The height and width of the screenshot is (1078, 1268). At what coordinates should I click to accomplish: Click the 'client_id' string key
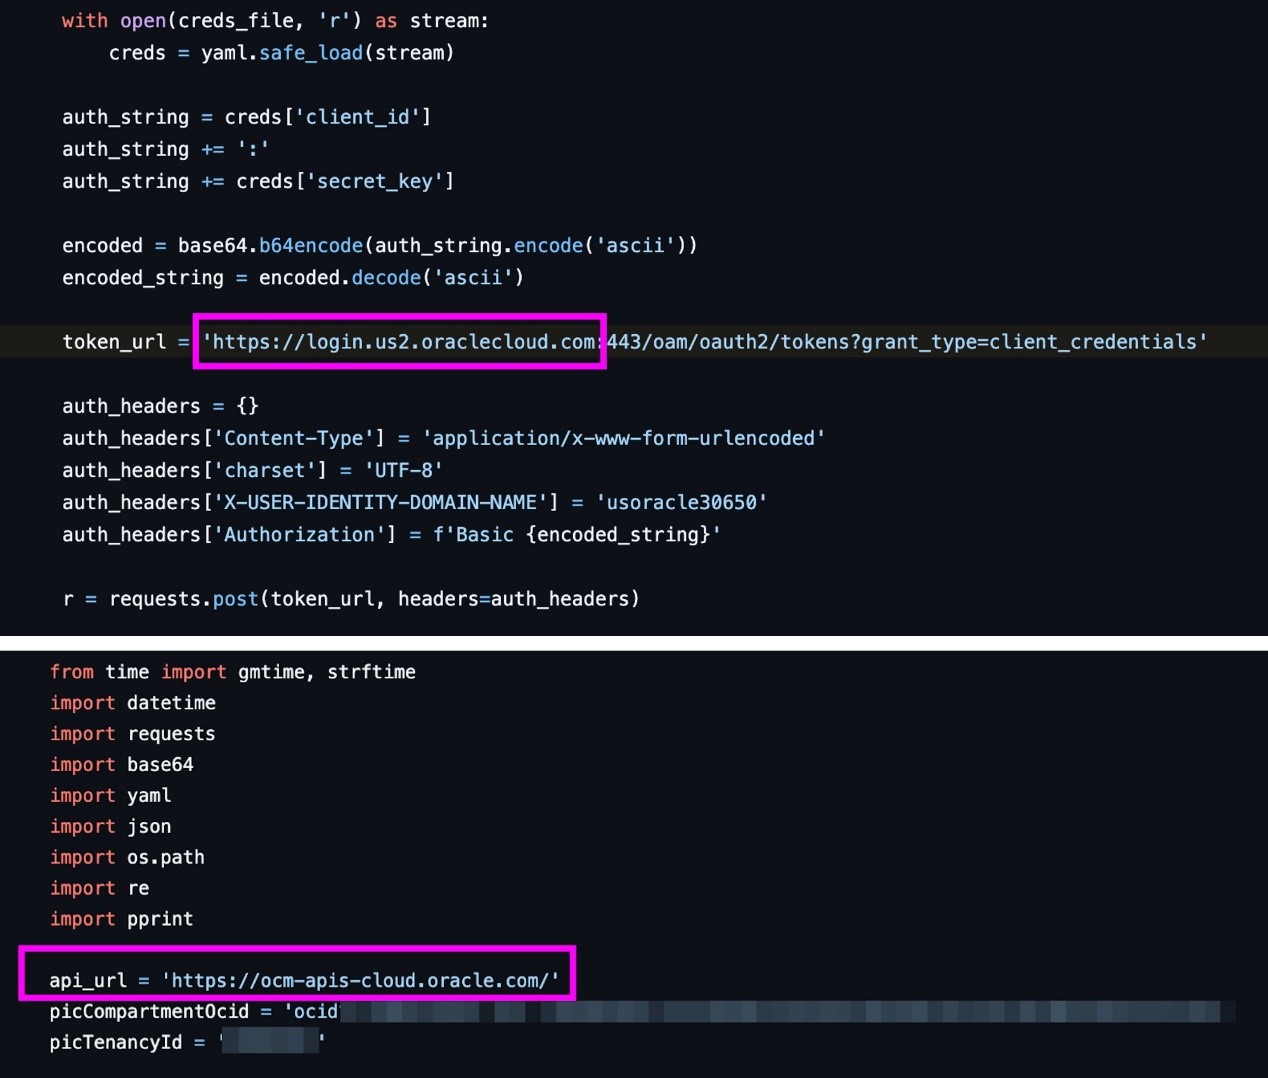click(x=357, y=117)
